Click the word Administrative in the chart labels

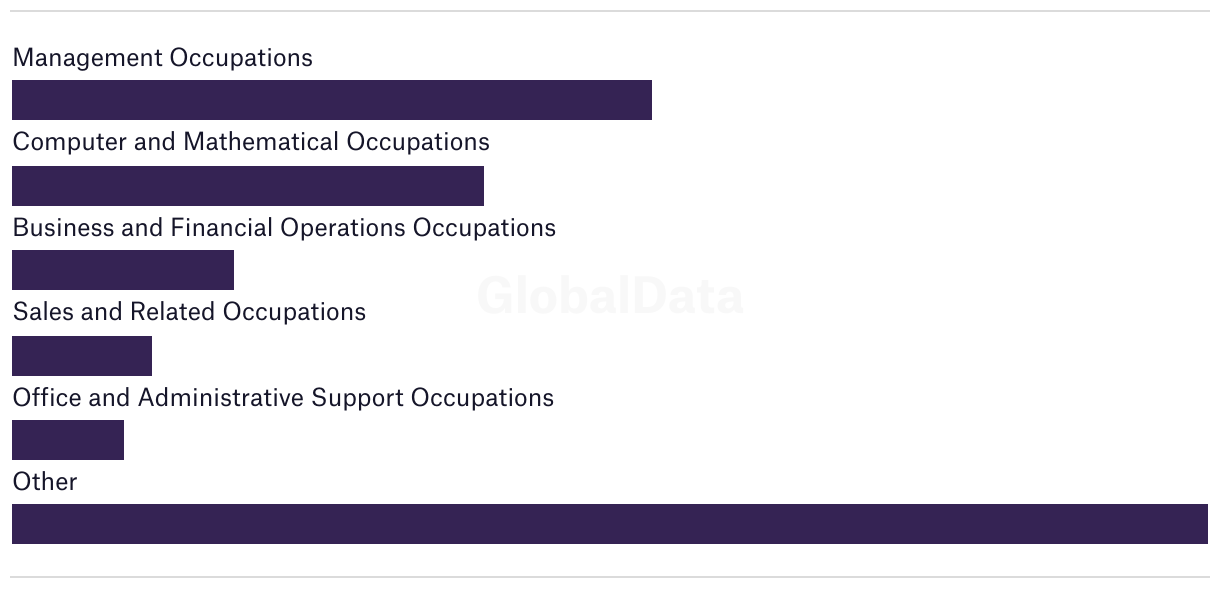coord(221,398)
